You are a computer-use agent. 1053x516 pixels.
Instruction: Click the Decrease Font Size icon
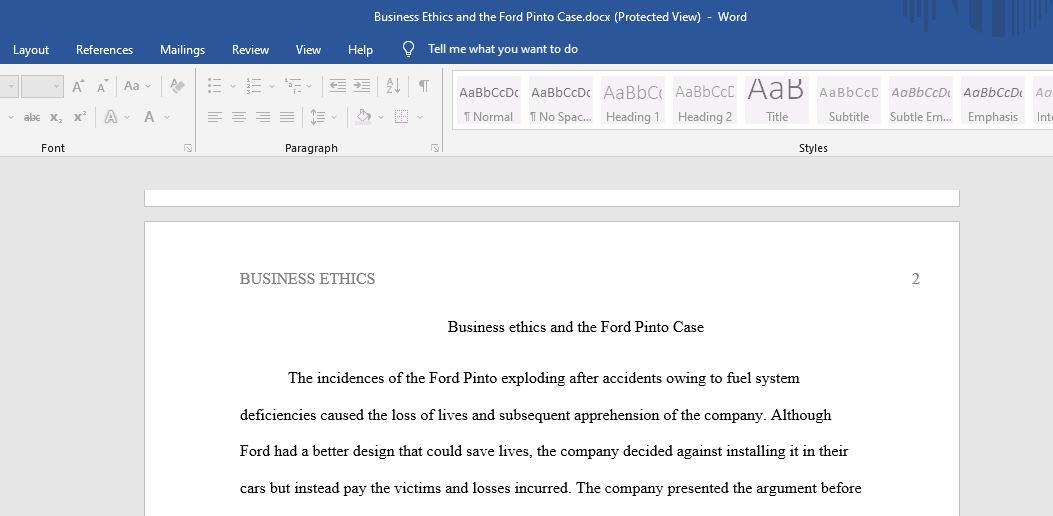(x=102, y=86)
